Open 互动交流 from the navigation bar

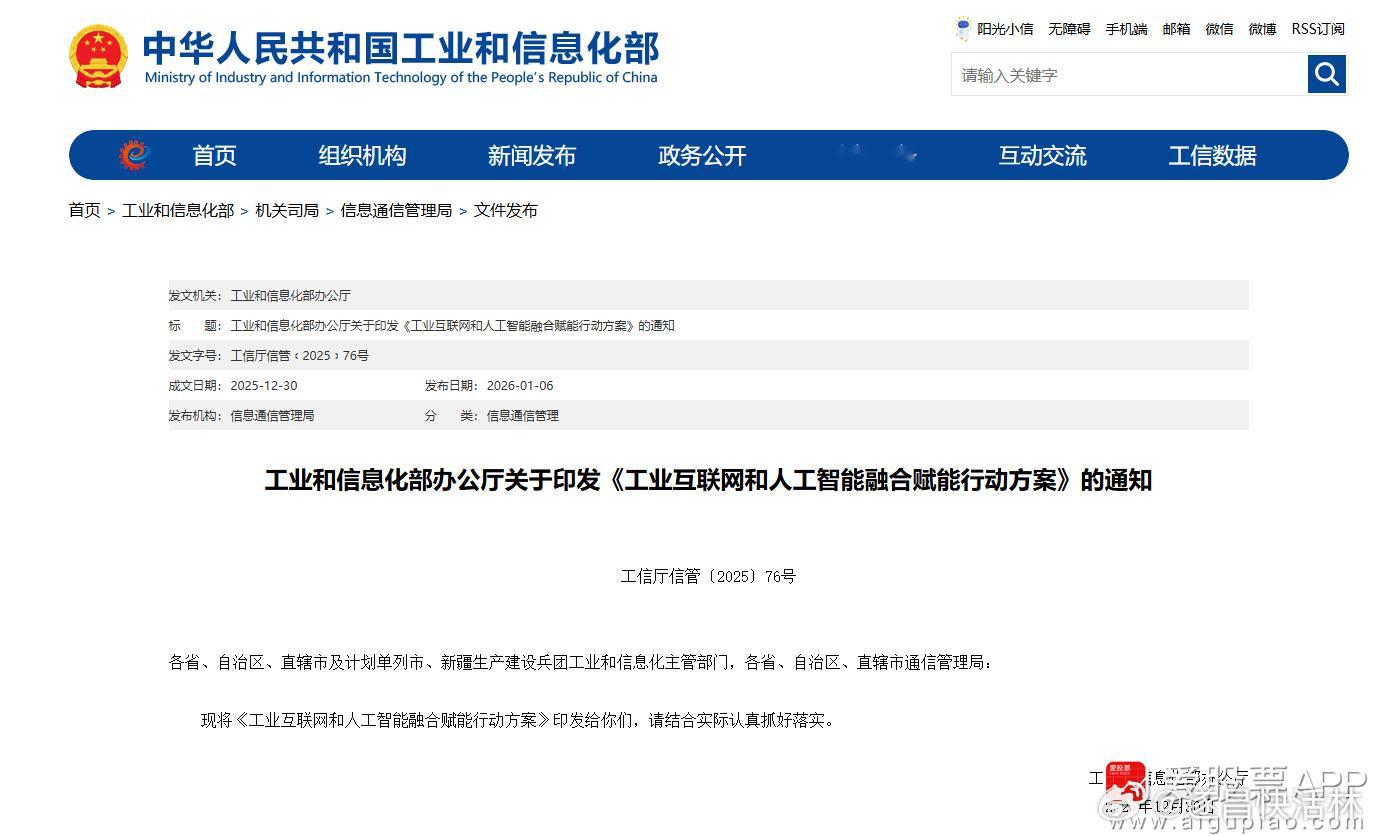[1042, 155]
